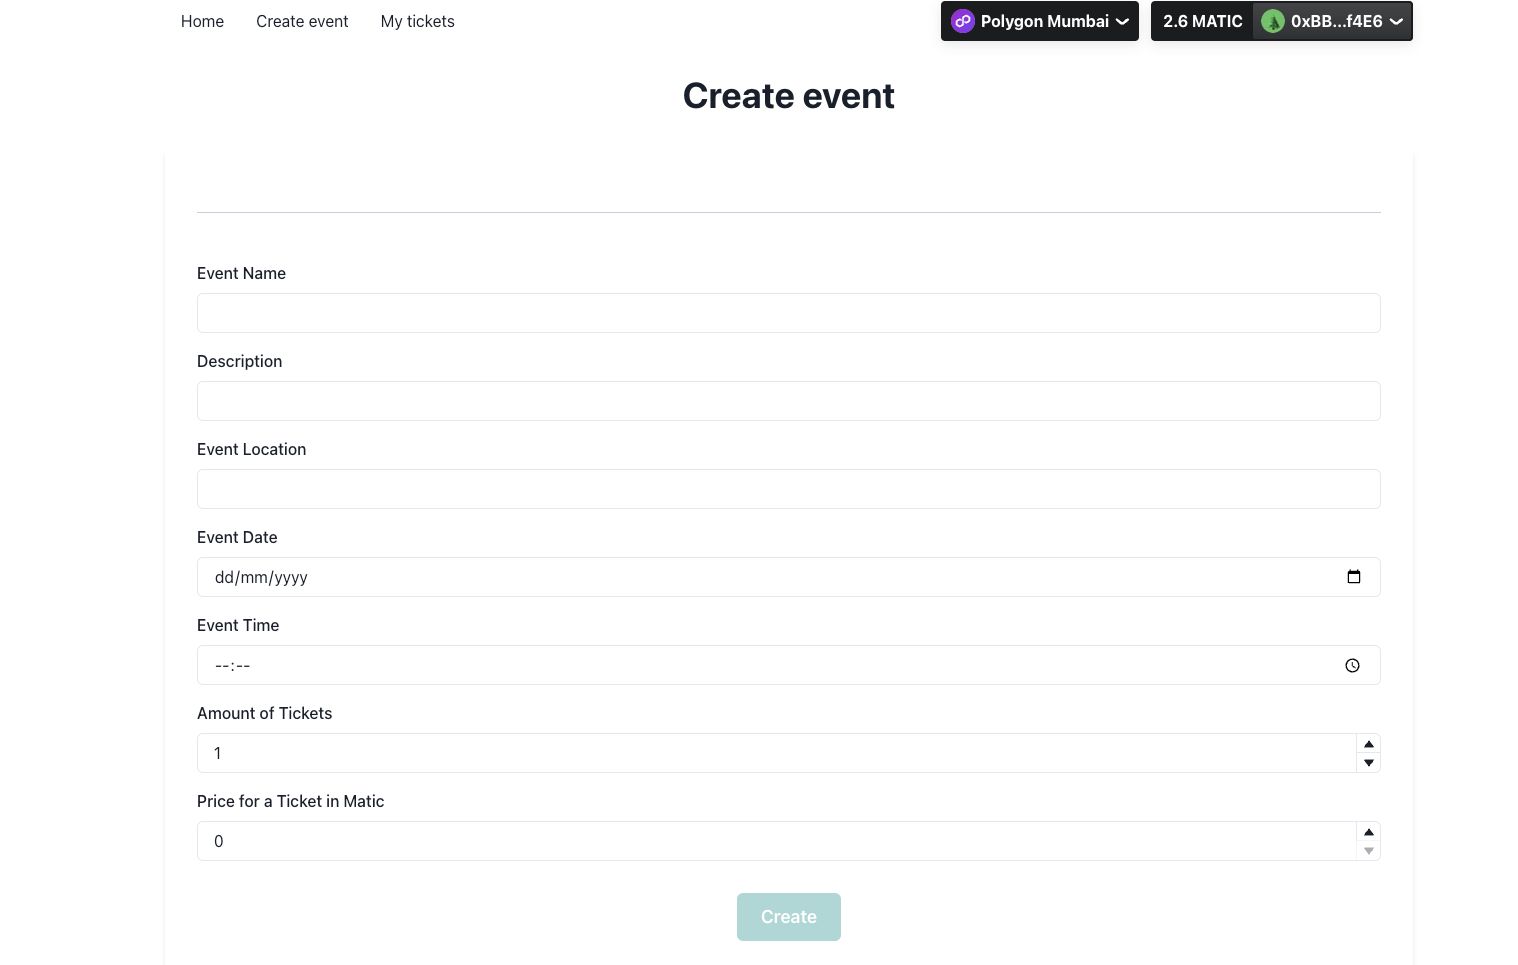Click the wallet avatar icon

tap(1272, 21)
